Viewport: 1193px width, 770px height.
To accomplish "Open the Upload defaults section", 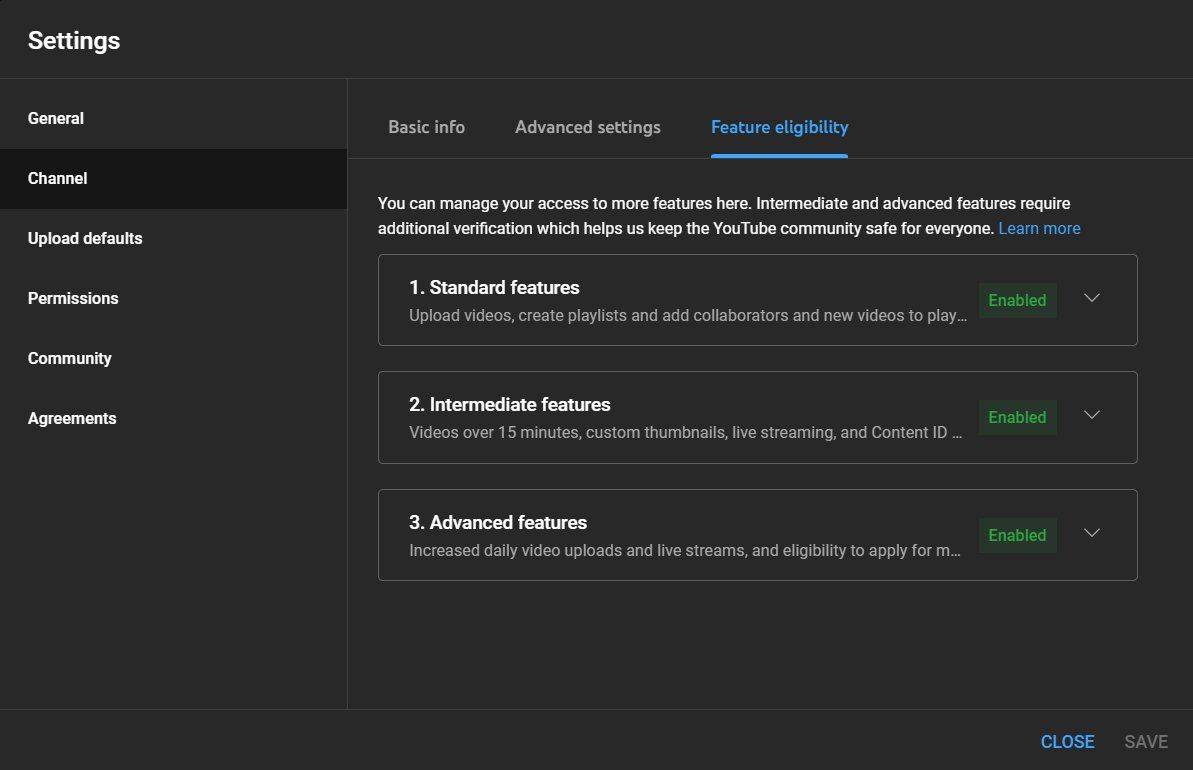I will 85,238.
